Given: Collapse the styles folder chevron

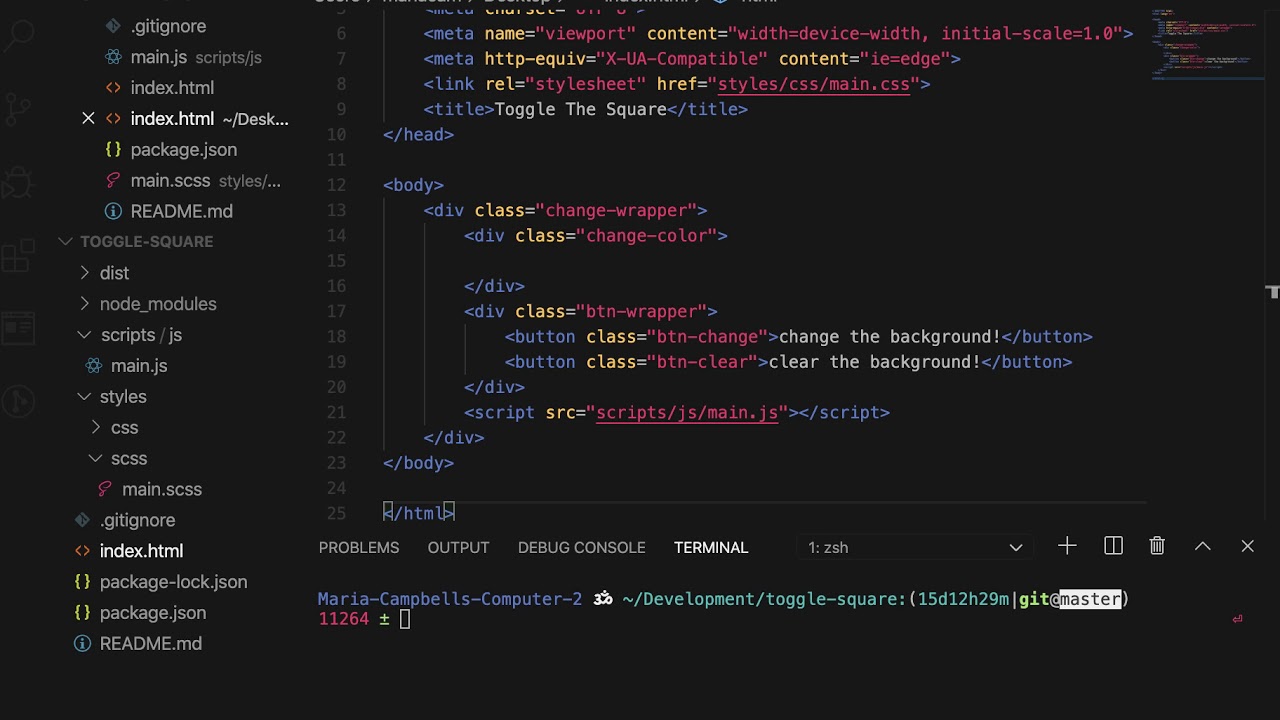Looking at the screenshot, I should tap(85, 397).
